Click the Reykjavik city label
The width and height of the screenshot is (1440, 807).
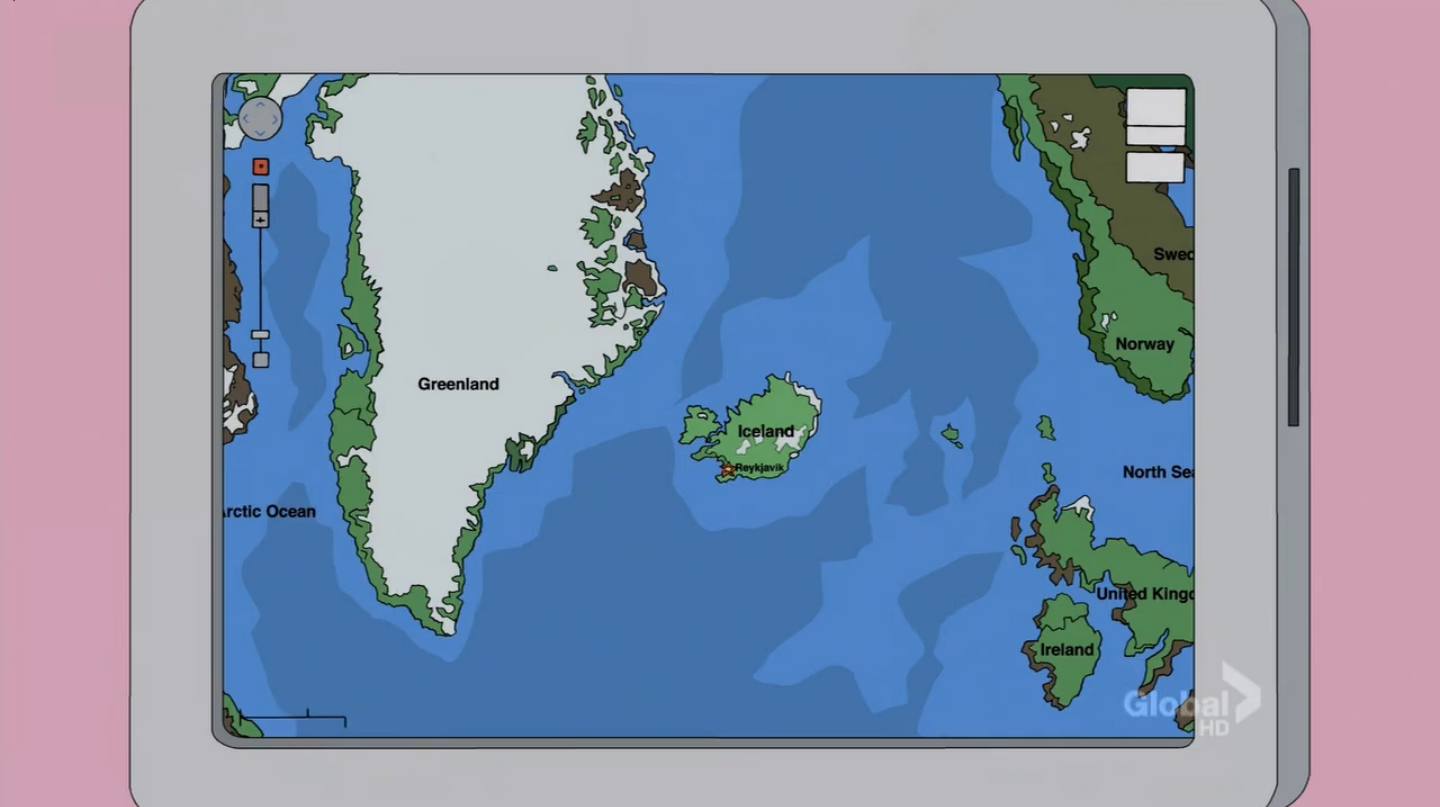coord(759,467)
